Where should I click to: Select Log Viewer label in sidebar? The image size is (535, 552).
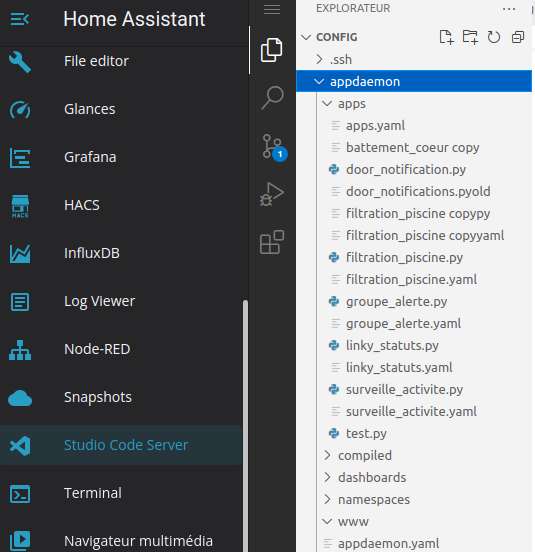pos(99,302)
